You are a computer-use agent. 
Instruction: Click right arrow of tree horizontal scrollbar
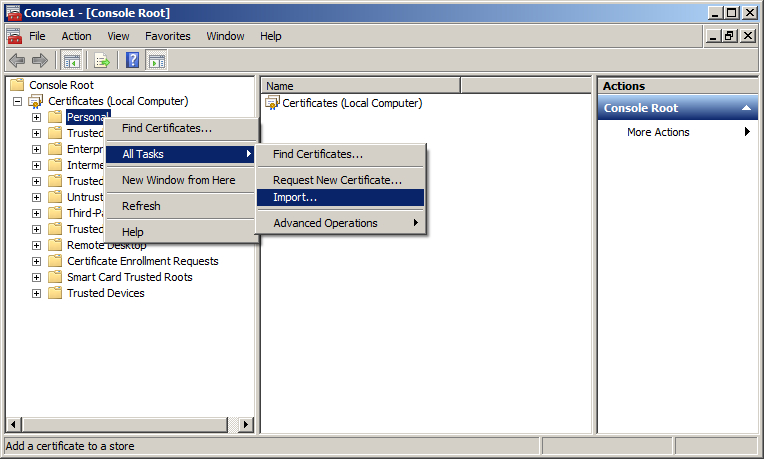tap(246, 424)
